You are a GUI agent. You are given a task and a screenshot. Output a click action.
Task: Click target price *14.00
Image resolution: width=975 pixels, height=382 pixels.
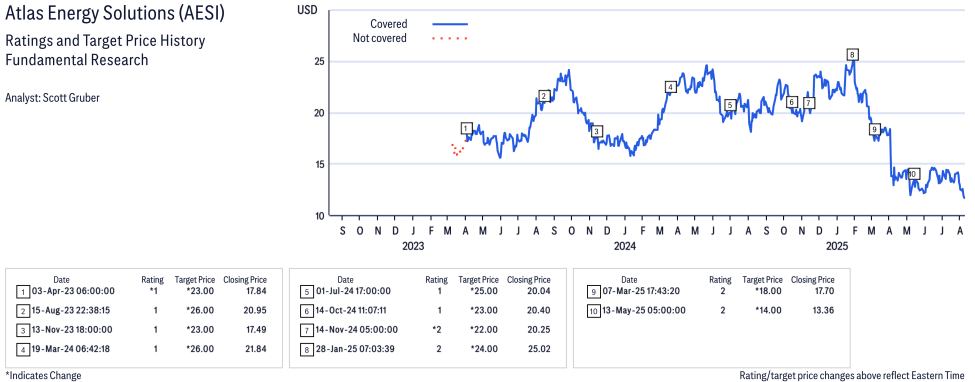click(x=769, y=310)
